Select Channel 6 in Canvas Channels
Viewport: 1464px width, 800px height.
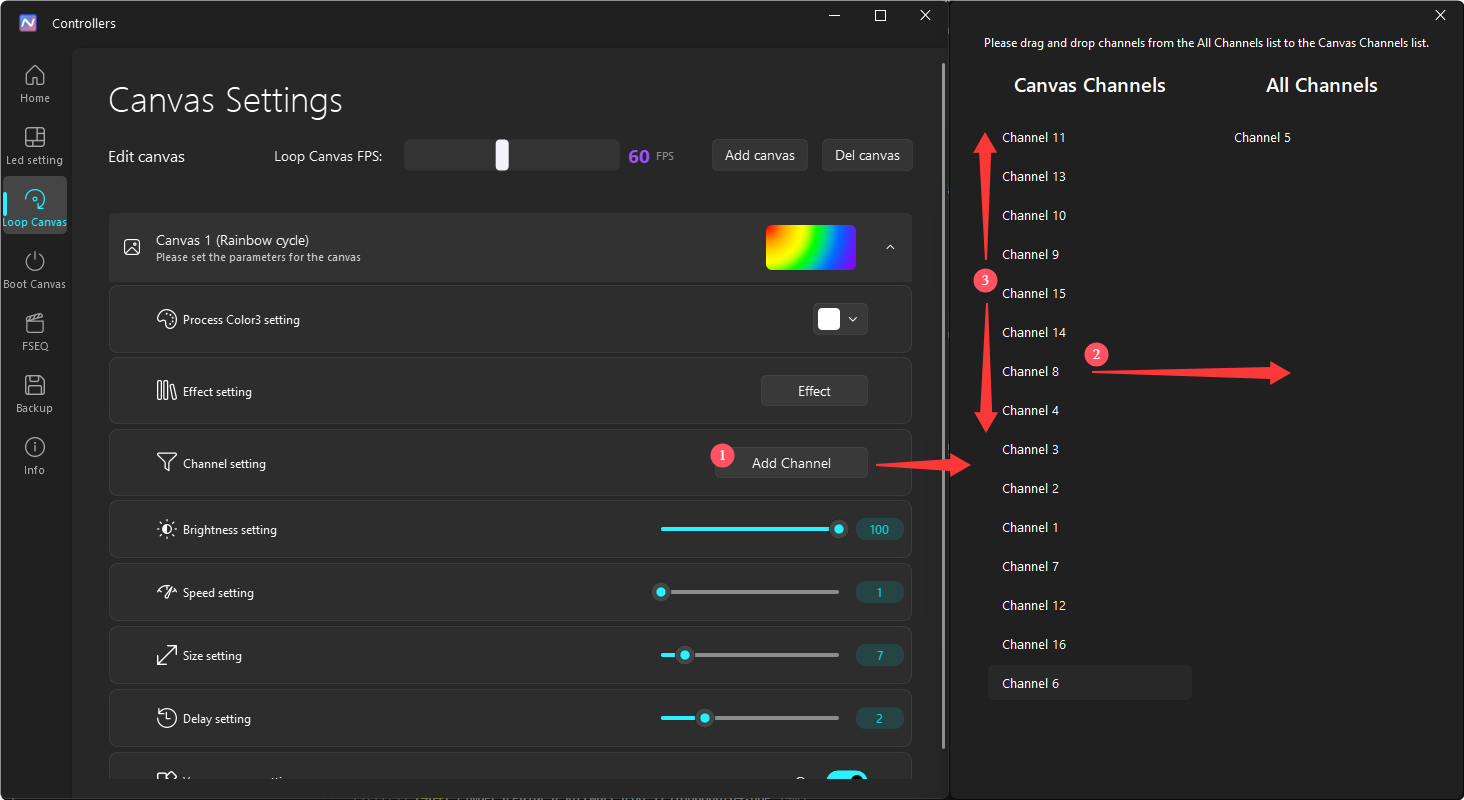click(x=1090, y=683)
